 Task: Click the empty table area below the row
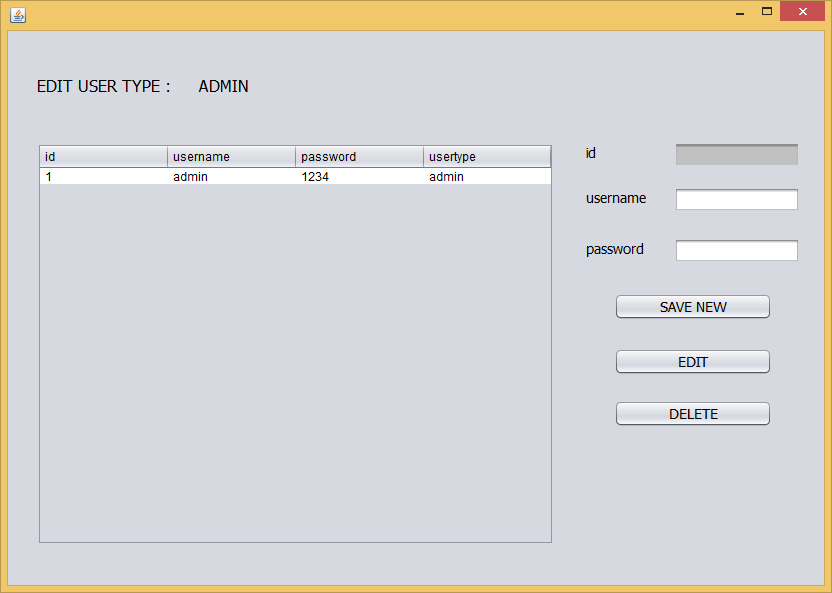(295, 360)
